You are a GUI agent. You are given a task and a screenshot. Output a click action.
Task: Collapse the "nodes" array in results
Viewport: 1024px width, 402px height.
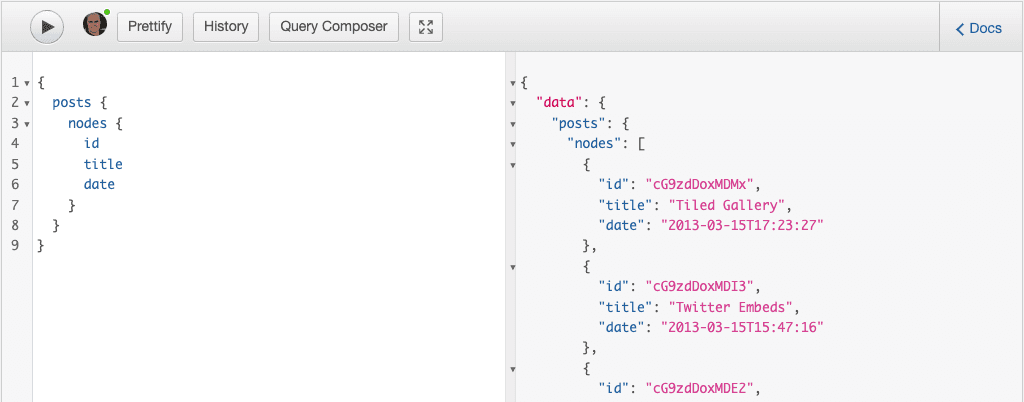[x=512, y=144]
